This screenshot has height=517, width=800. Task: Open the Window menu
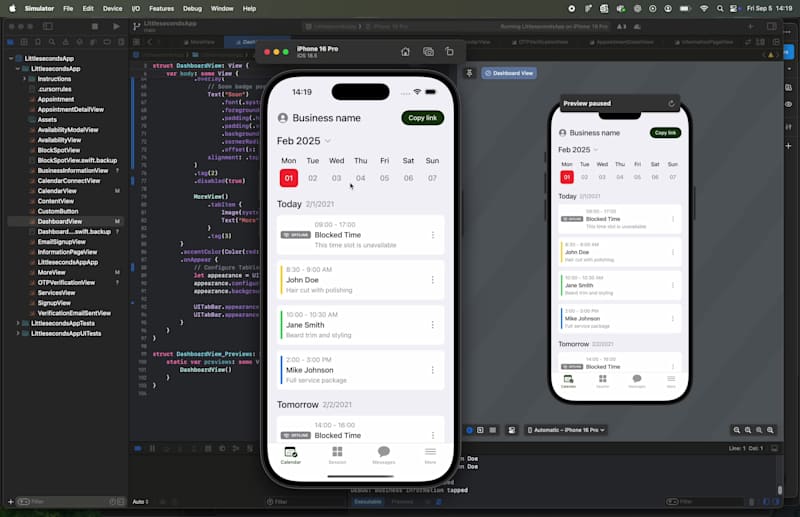coord(222,8)
